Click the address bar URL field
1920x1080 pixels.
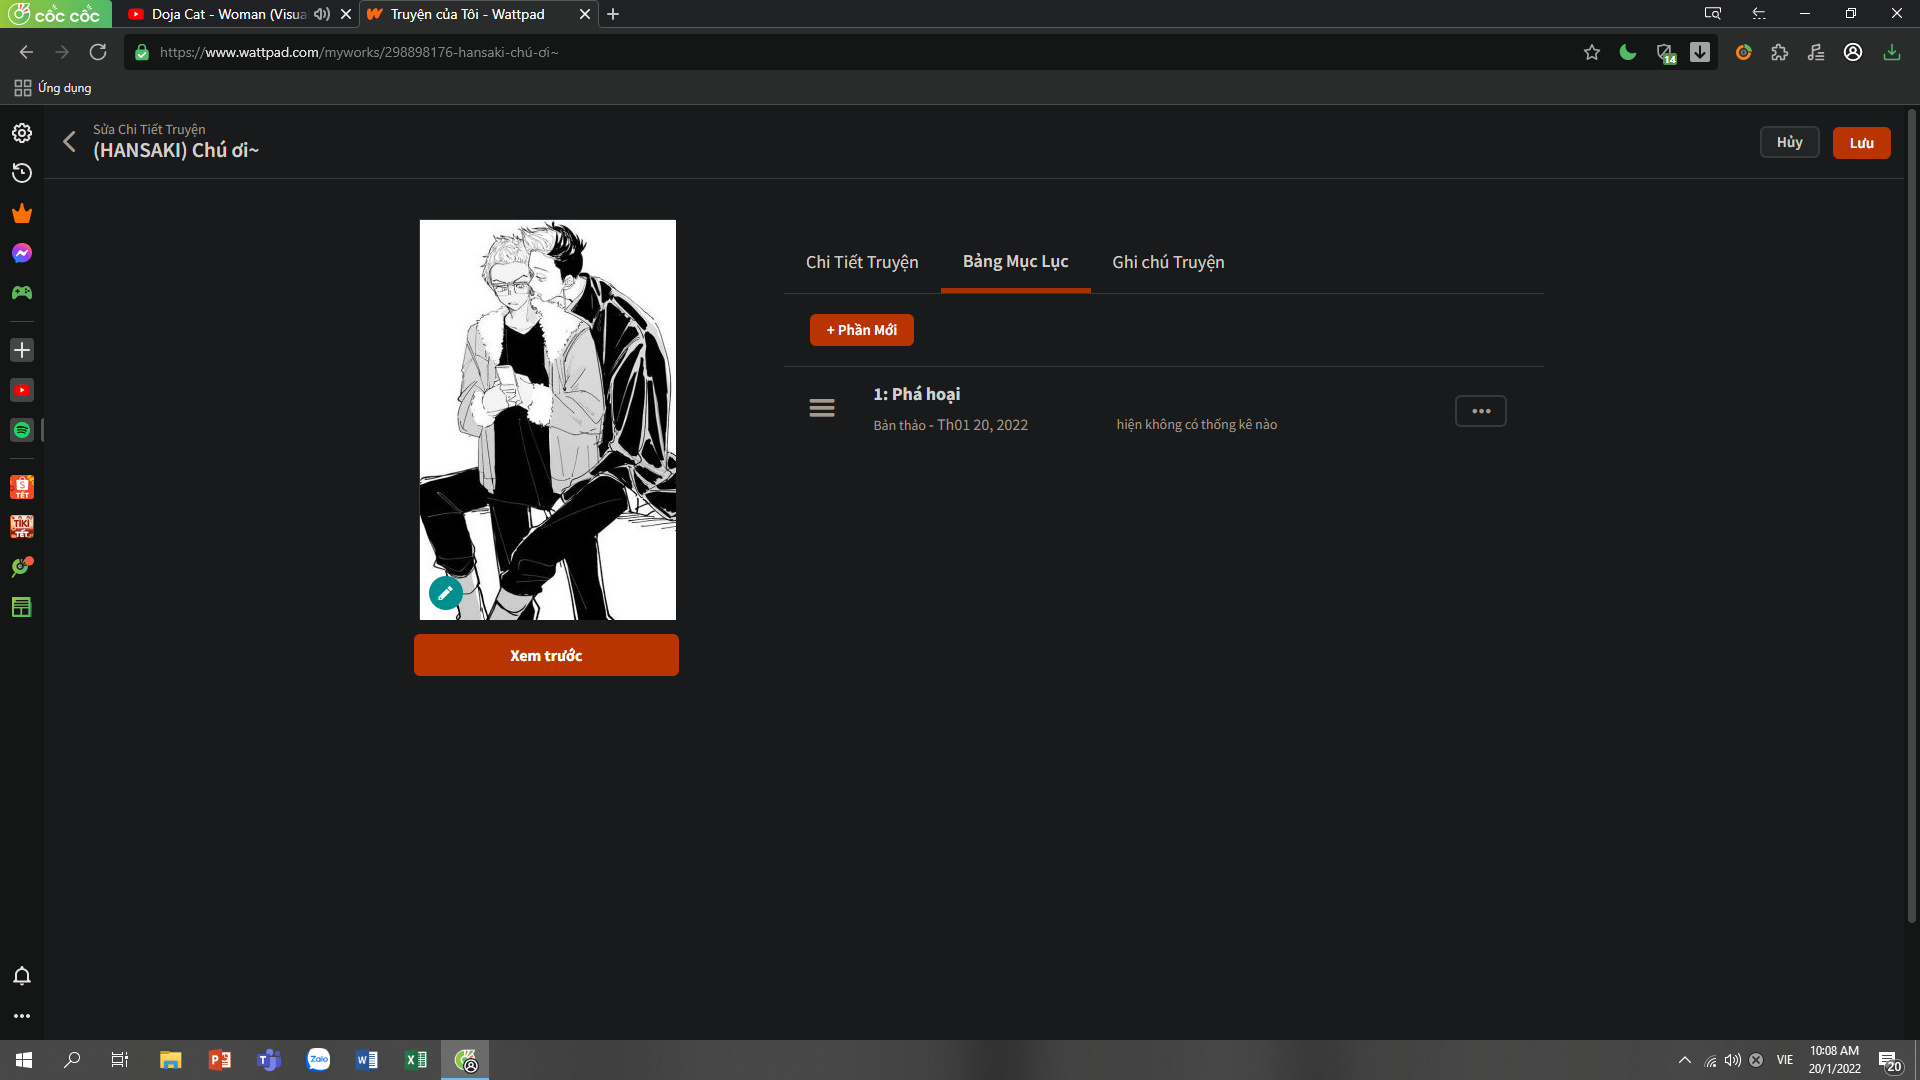click(860, 52)
